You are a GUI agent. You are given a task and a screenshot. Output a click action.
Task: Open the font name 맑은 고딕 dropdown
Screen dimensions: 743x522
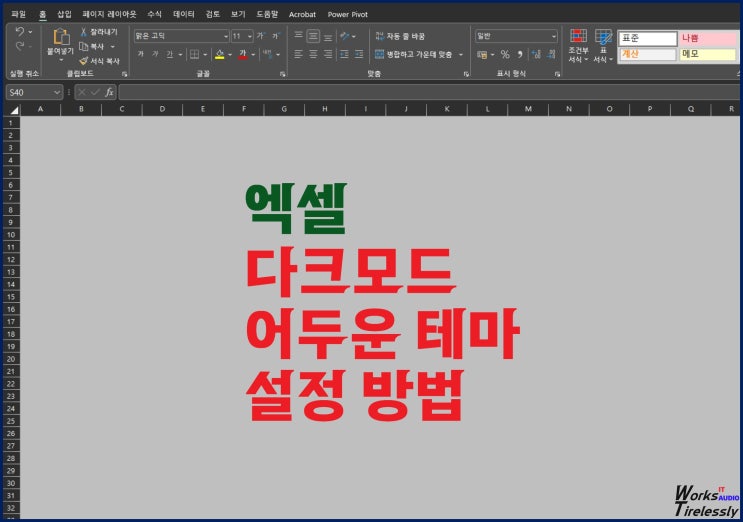pos(226,36)
